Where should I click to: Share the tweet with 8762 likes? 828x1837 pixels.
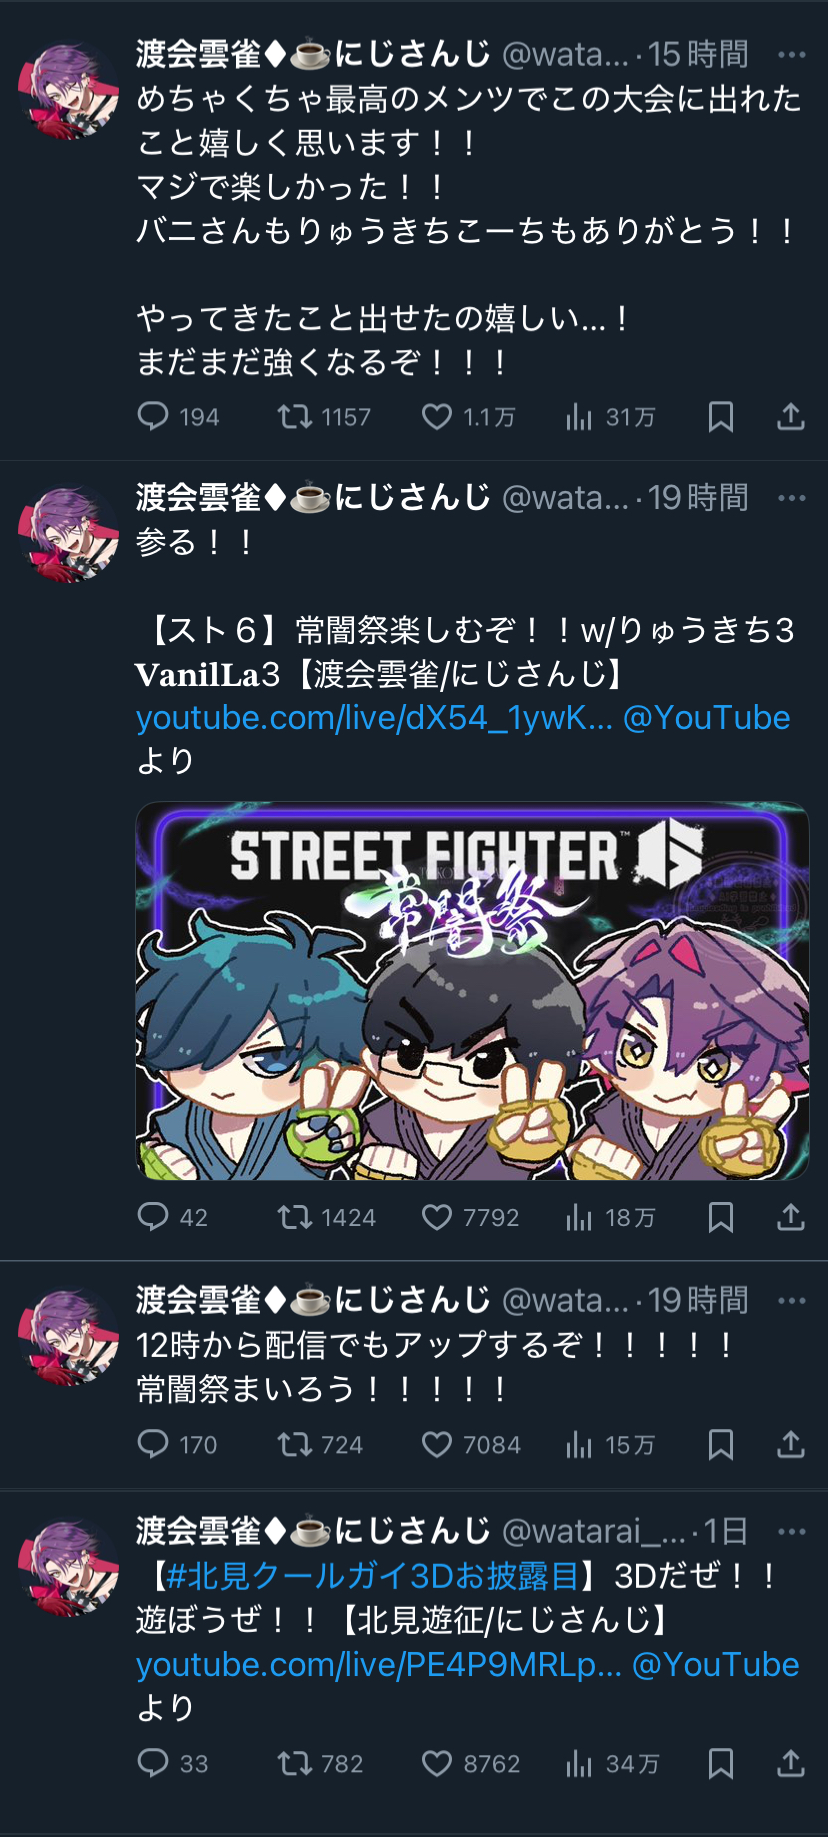(x=791, y=1763)
